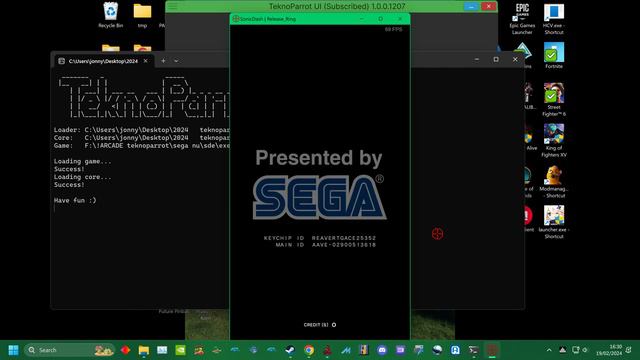Viewport: 640px width, 360px height.
Task: Open the red diamond app in taskbar
Action: tap(125, 350)
